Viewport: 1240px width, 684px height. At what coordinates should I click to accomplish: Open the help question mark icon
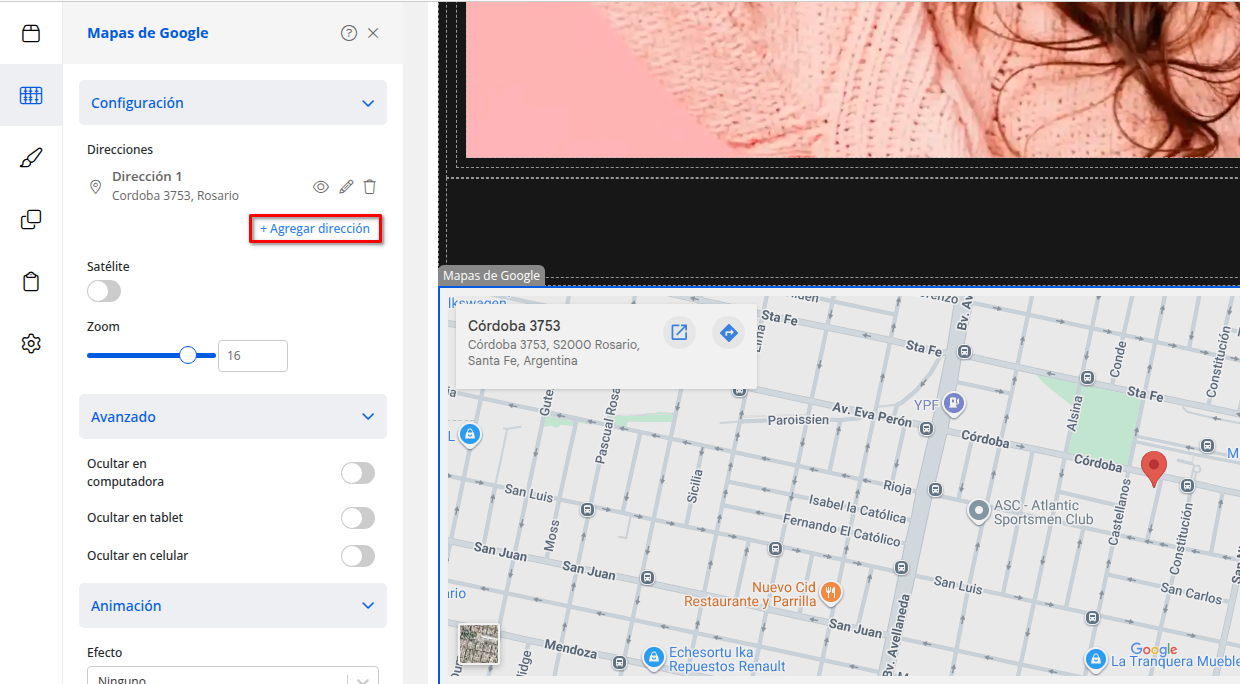[x=348, y=32]
